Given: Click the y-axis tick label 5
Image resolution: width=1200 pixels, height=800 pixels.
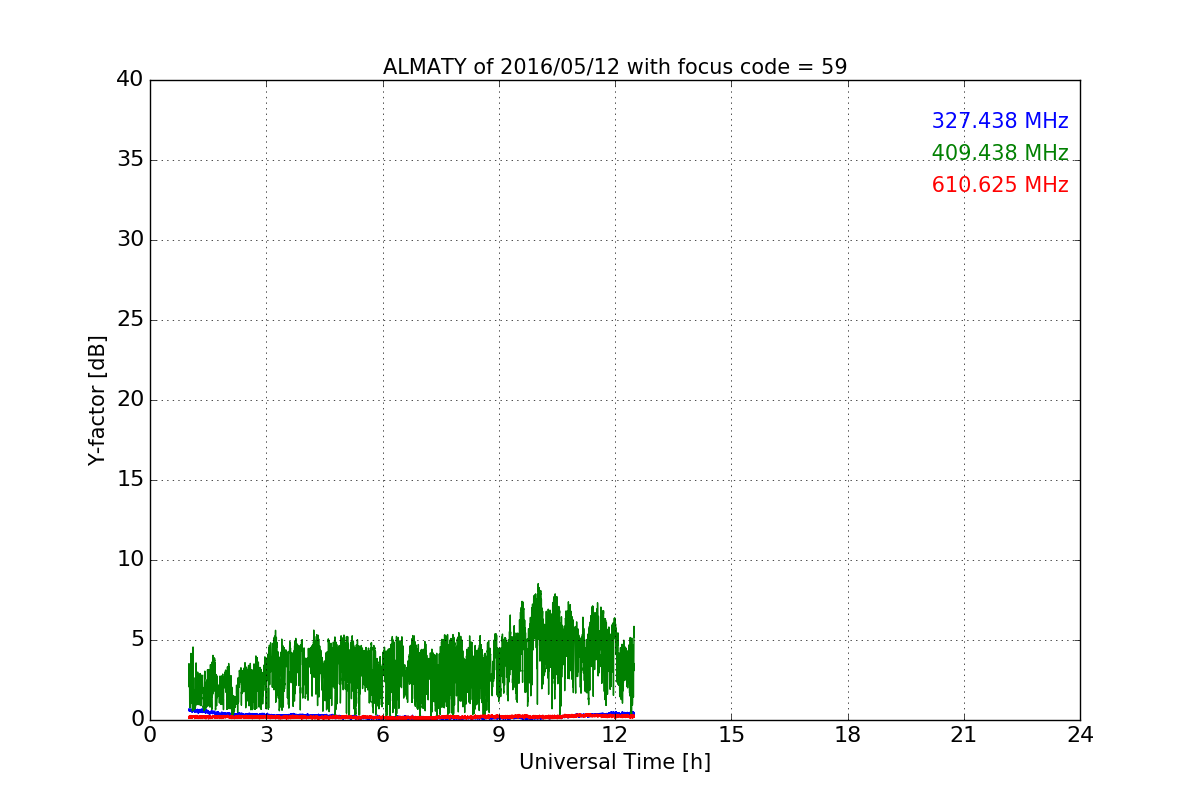Looking at the screenshot, I should [x=137, y=640].
